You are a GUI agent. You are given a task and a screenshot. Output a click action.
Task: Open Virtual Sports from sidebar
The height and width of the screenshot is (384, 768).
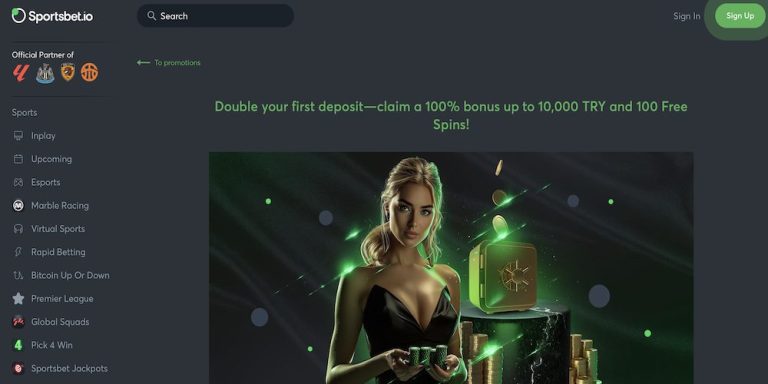[x=58, y=229]
